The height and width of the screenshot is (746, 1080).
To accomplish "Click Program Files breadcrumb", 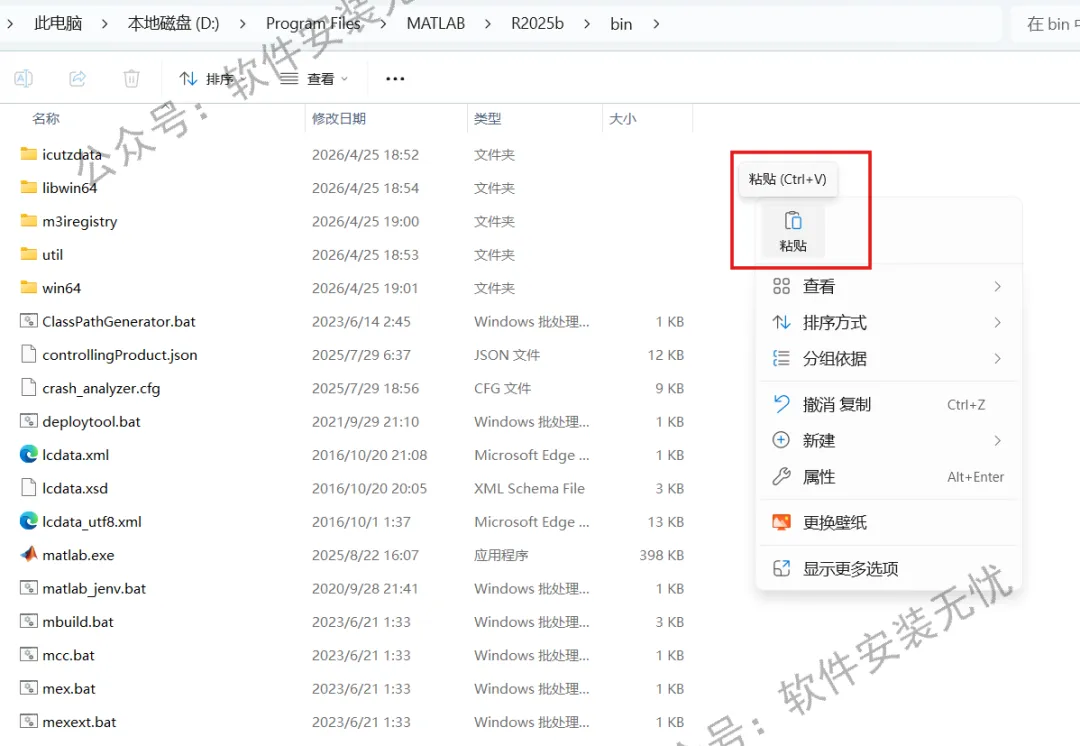I will point(313,24).
